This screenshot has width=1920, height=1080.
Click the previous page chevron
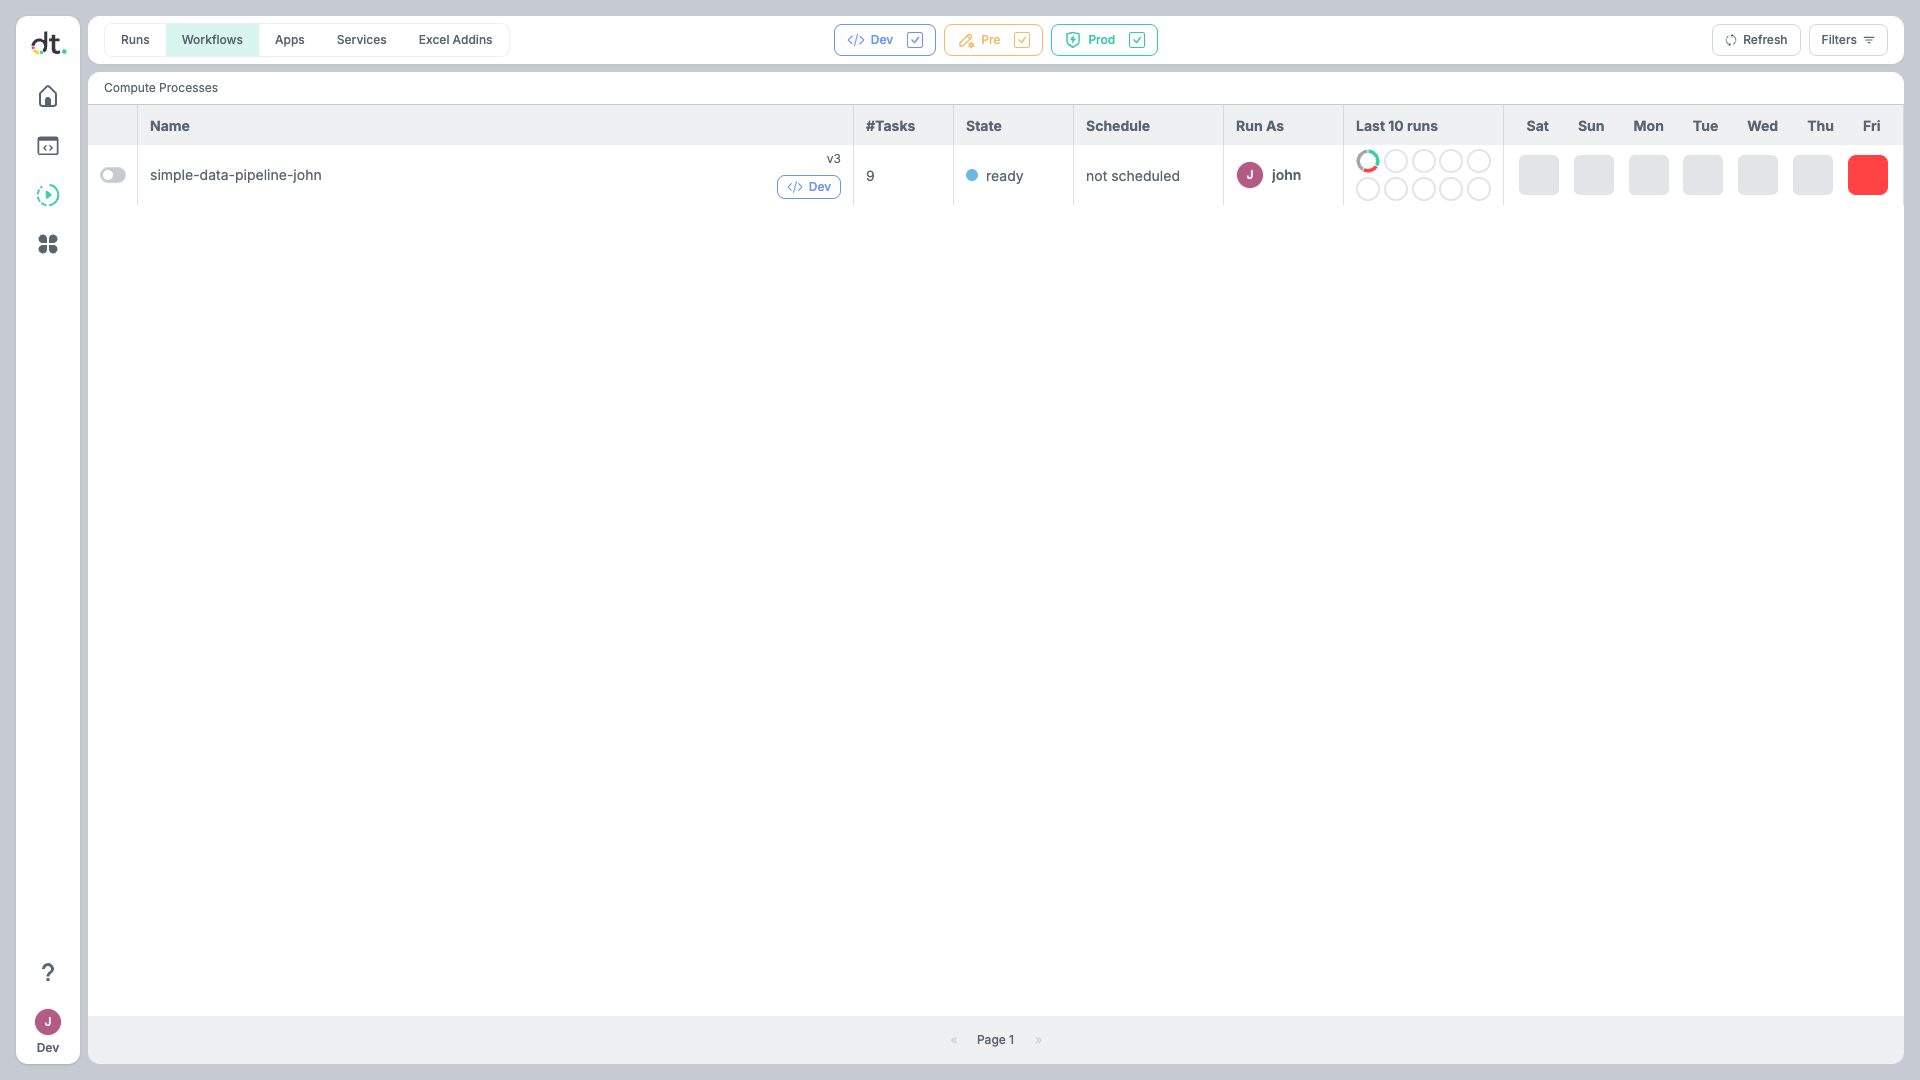point(956,1040)
